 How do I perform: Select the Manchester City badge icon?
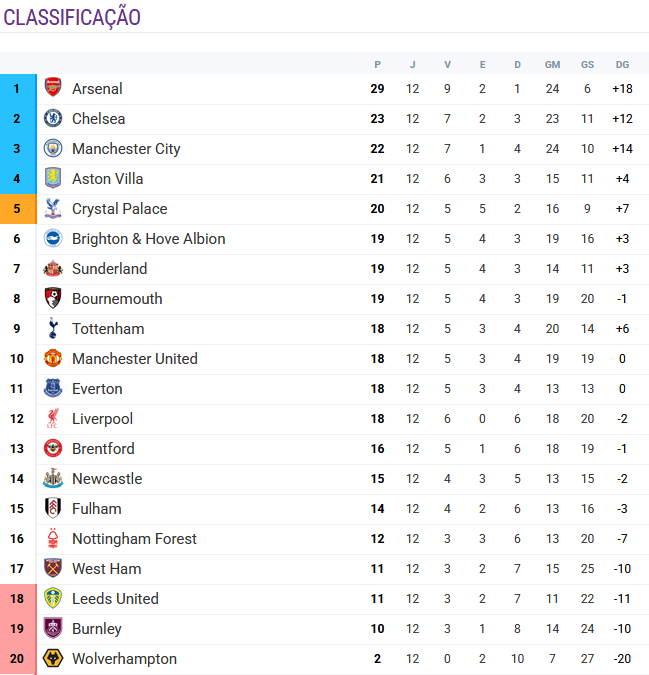(x=53, y=149)
